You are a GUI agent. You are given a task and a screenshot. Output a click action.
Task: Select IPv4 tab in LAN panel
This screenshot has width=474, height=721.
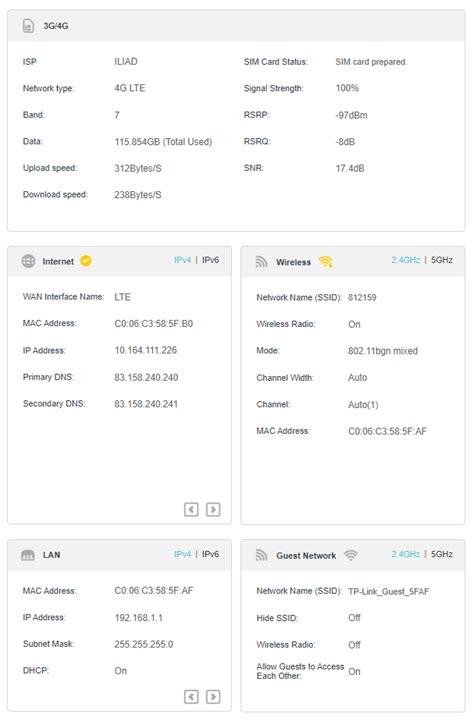tap(183, 554)
